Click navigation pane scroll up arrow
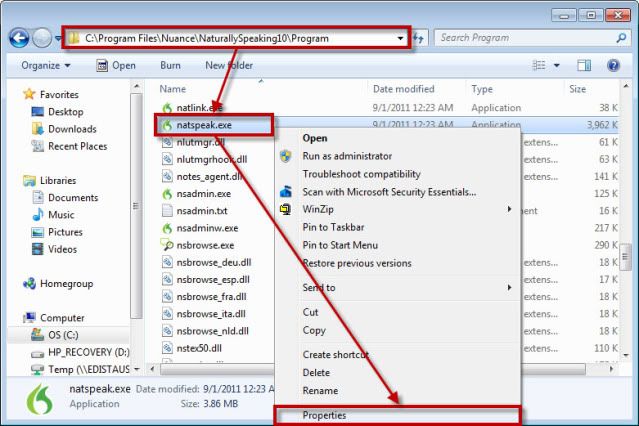Viewport: 639px width, 426px height. (137, 86)
